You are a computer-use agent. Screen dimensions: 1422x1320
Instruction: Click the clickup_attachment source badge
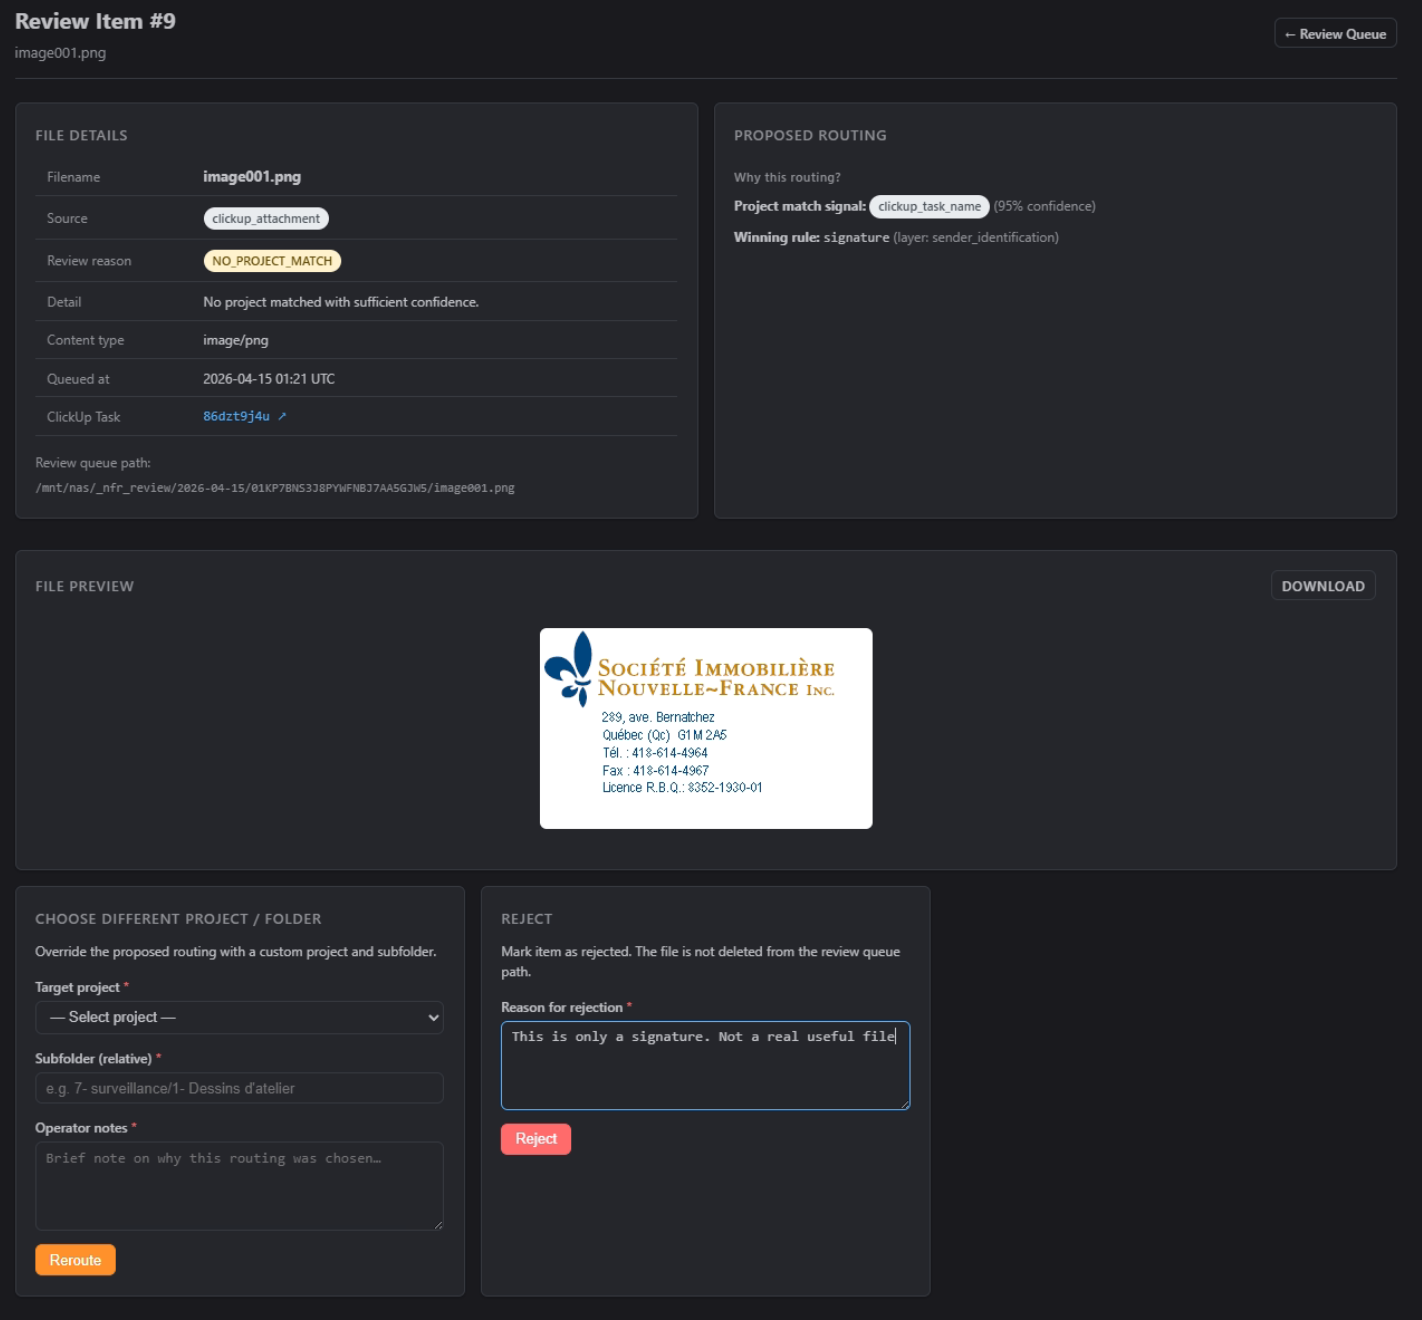[266, 218]
